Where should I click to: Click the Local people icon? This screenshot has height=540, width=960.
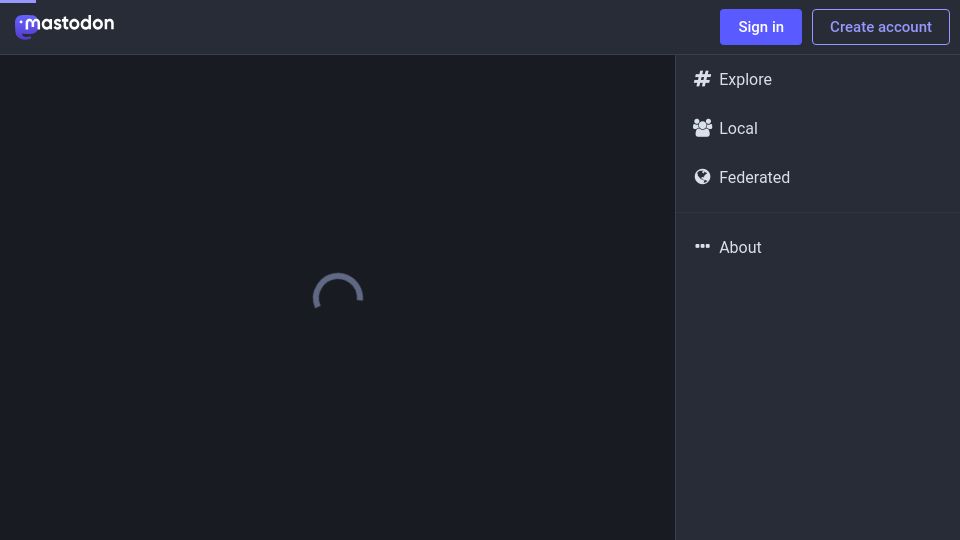pyautogui.click(x=702, y=128)
